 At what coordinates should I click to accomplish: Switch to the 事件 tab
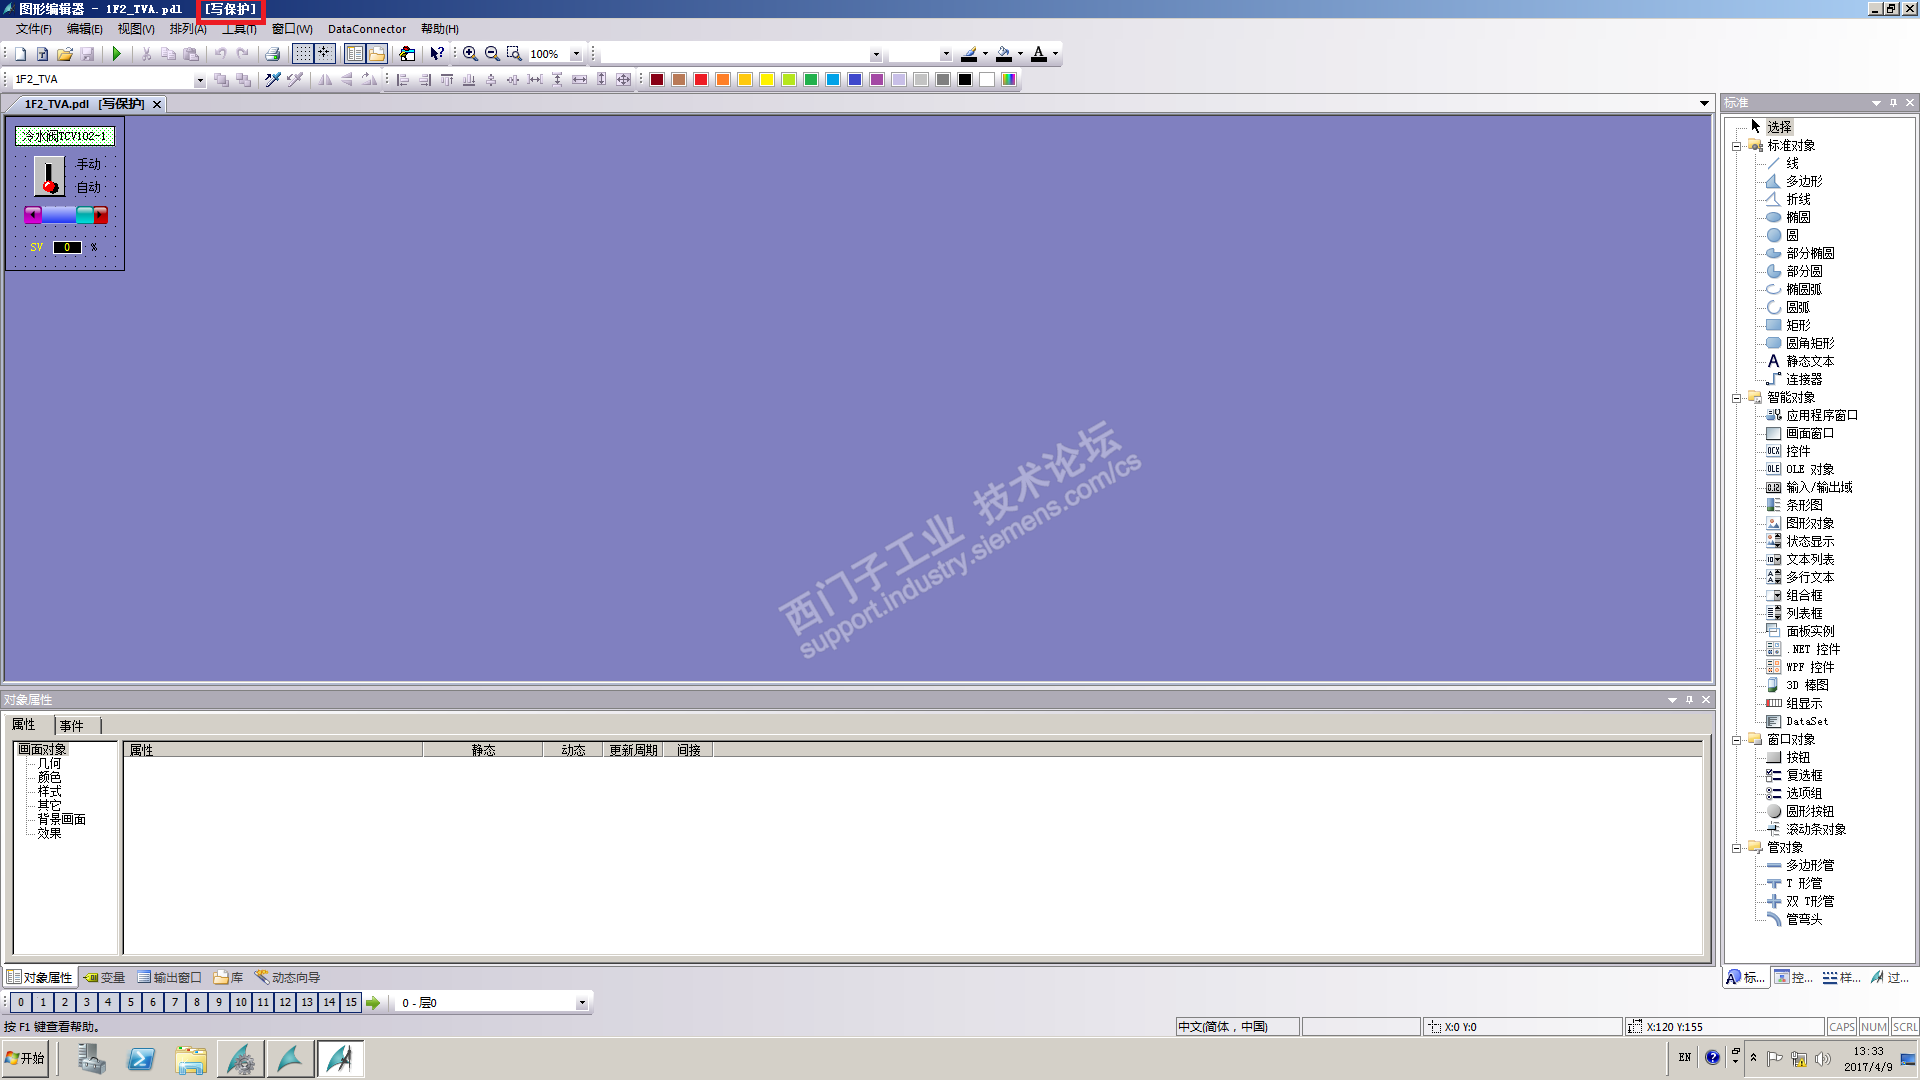point(71,725)
